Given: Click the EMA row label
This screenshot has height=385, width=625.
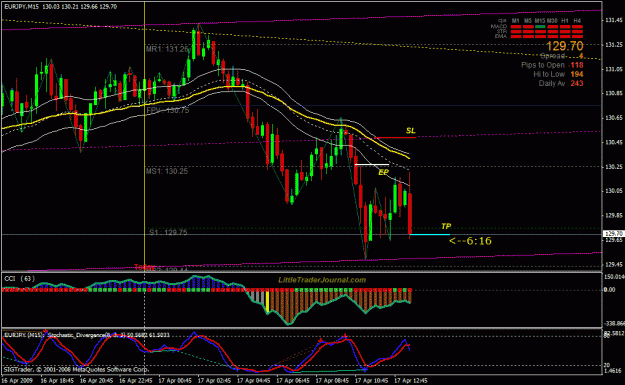Looking at the screenshot, I should tap(501, 36).
